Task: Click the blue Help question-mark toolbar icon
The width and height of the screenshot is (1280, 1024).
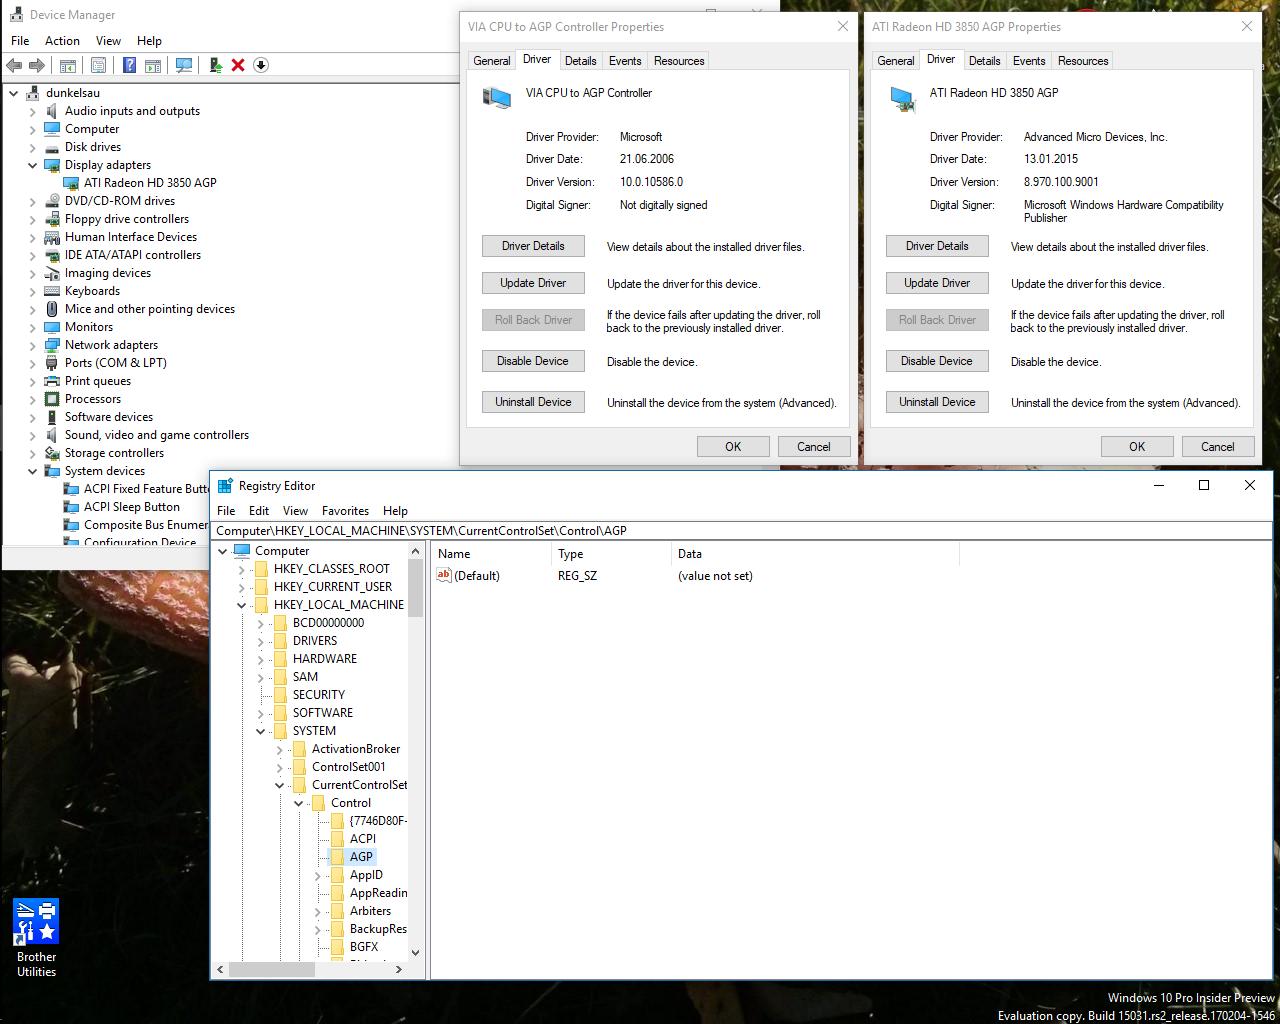Action: coord(129,65)
